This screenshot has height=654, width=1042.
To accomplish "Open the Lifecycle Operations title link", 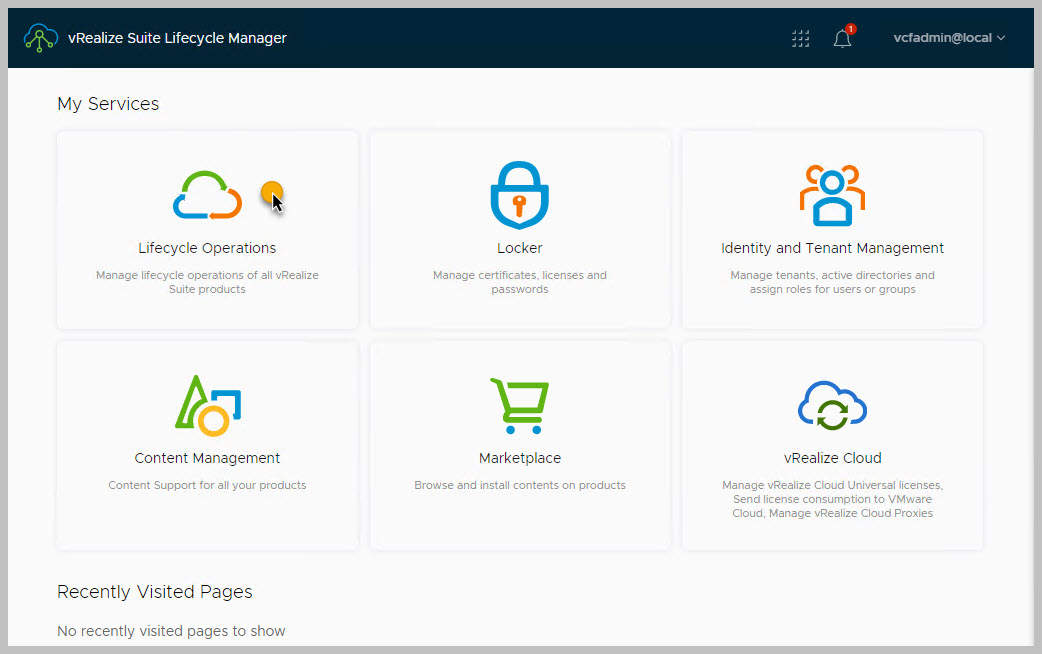I will pos(207,248).
